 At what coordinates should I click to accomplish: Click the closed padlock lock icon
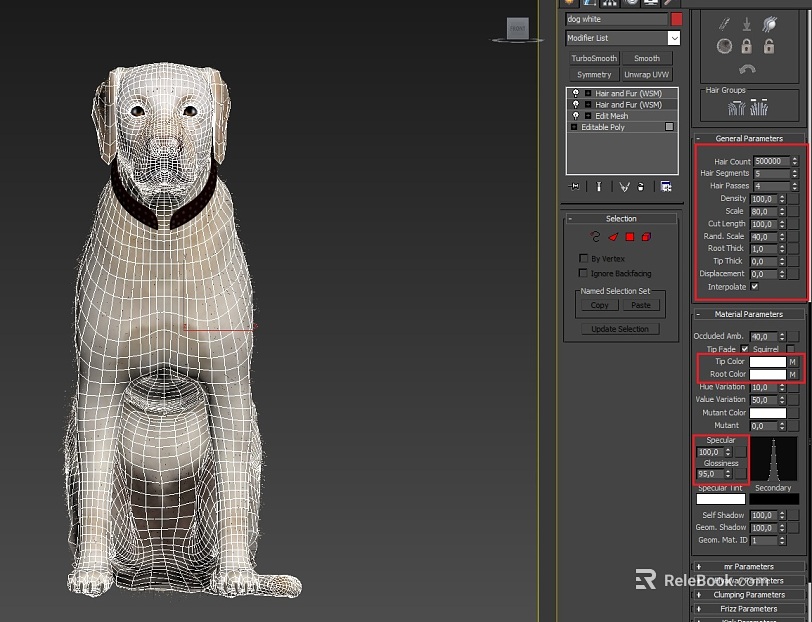click(746, 47)
